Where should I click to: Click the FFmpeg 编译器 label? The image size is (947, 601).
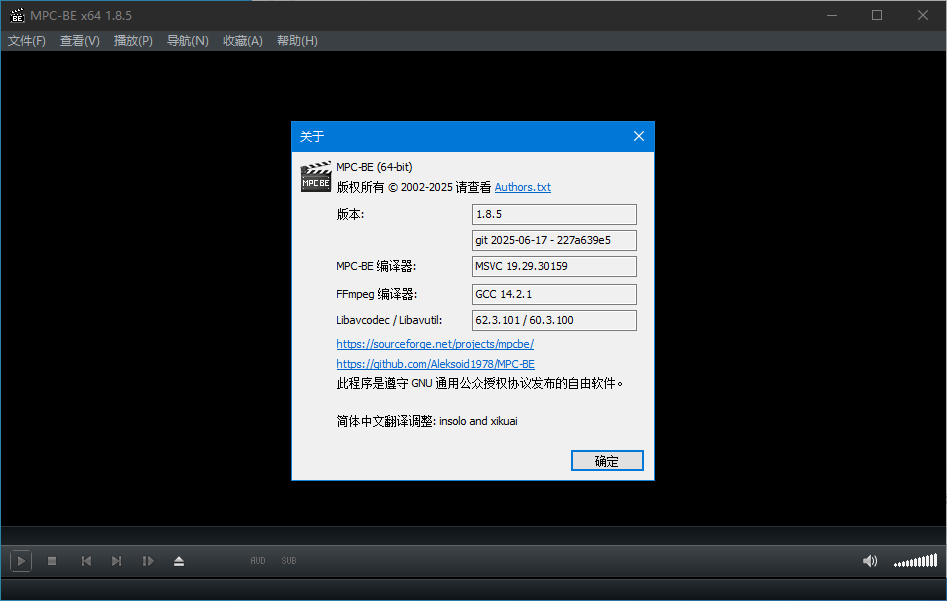376,294
